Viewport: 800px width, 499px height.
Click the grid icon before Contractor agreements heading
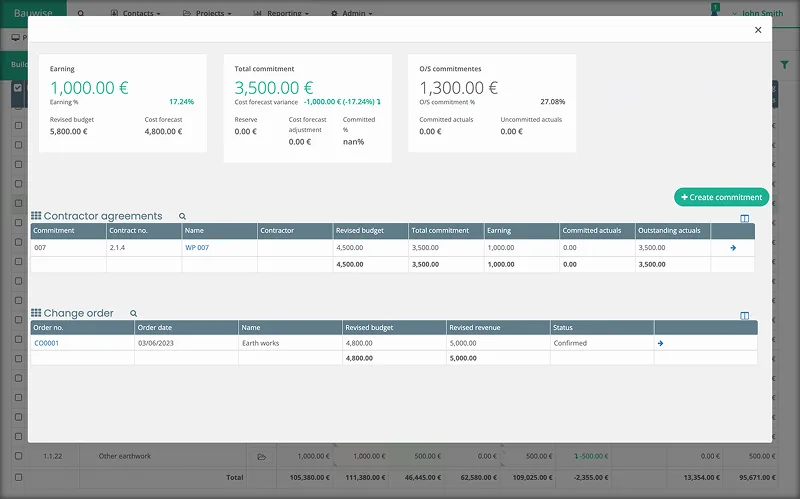tap(36, 216)
